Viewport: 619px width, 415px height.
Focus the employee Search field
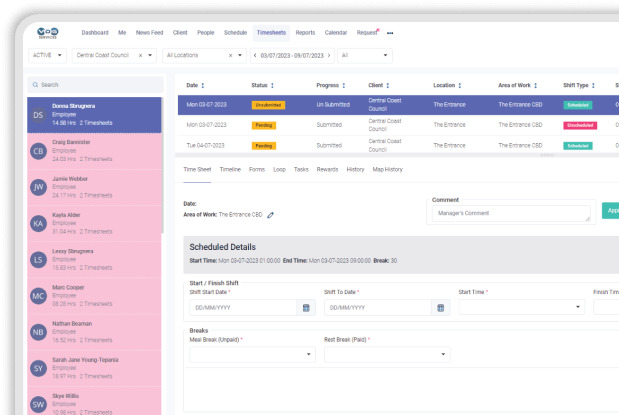click(96, 85)
